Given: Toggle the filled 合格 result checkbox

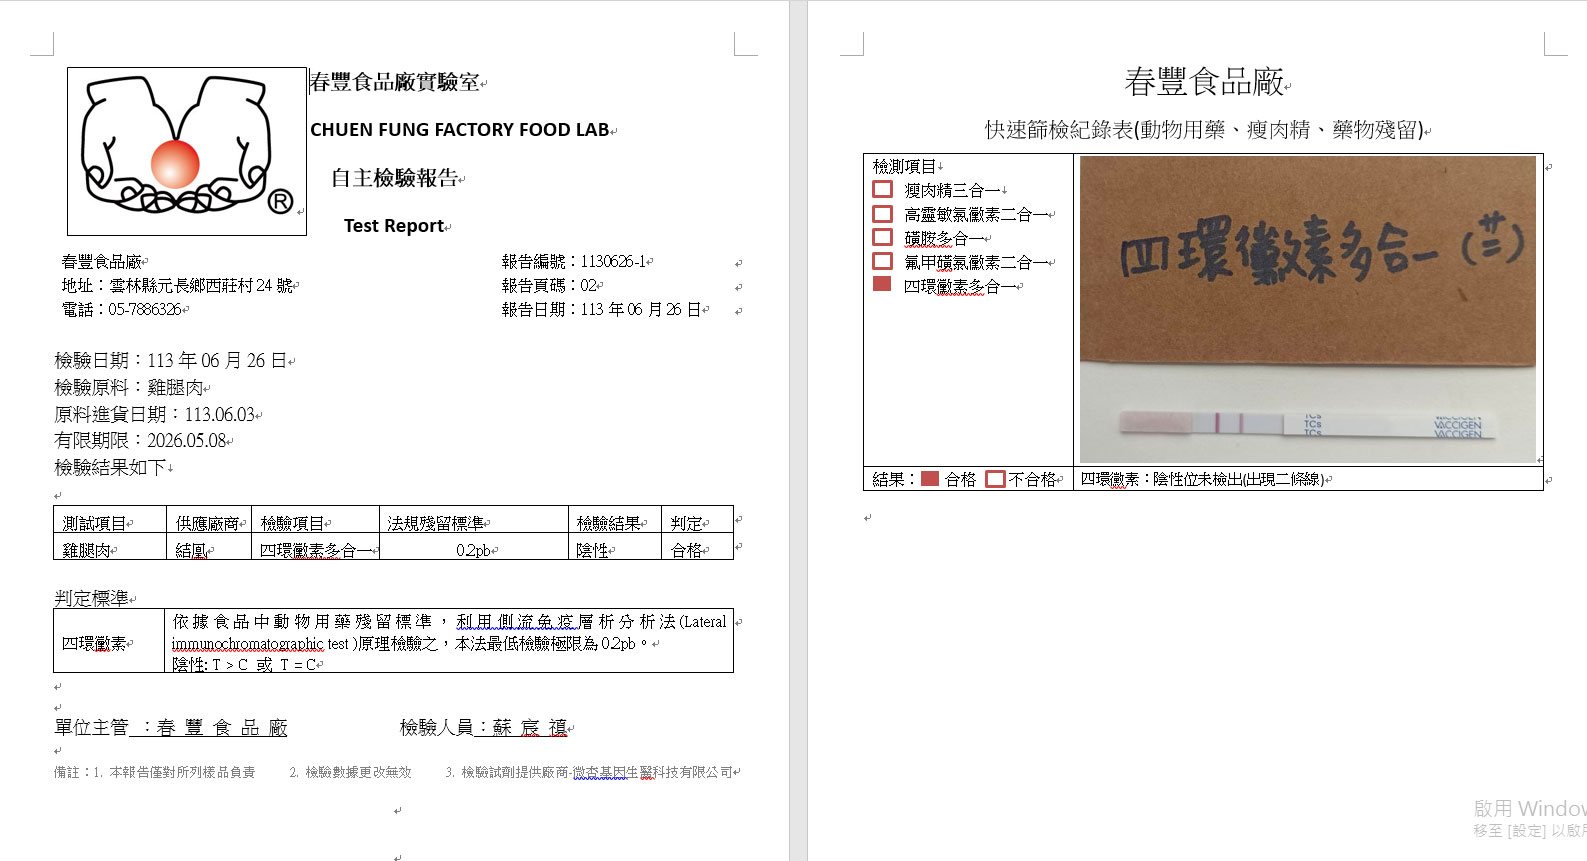Looking at the screenshot, I should tap(930, 479).
